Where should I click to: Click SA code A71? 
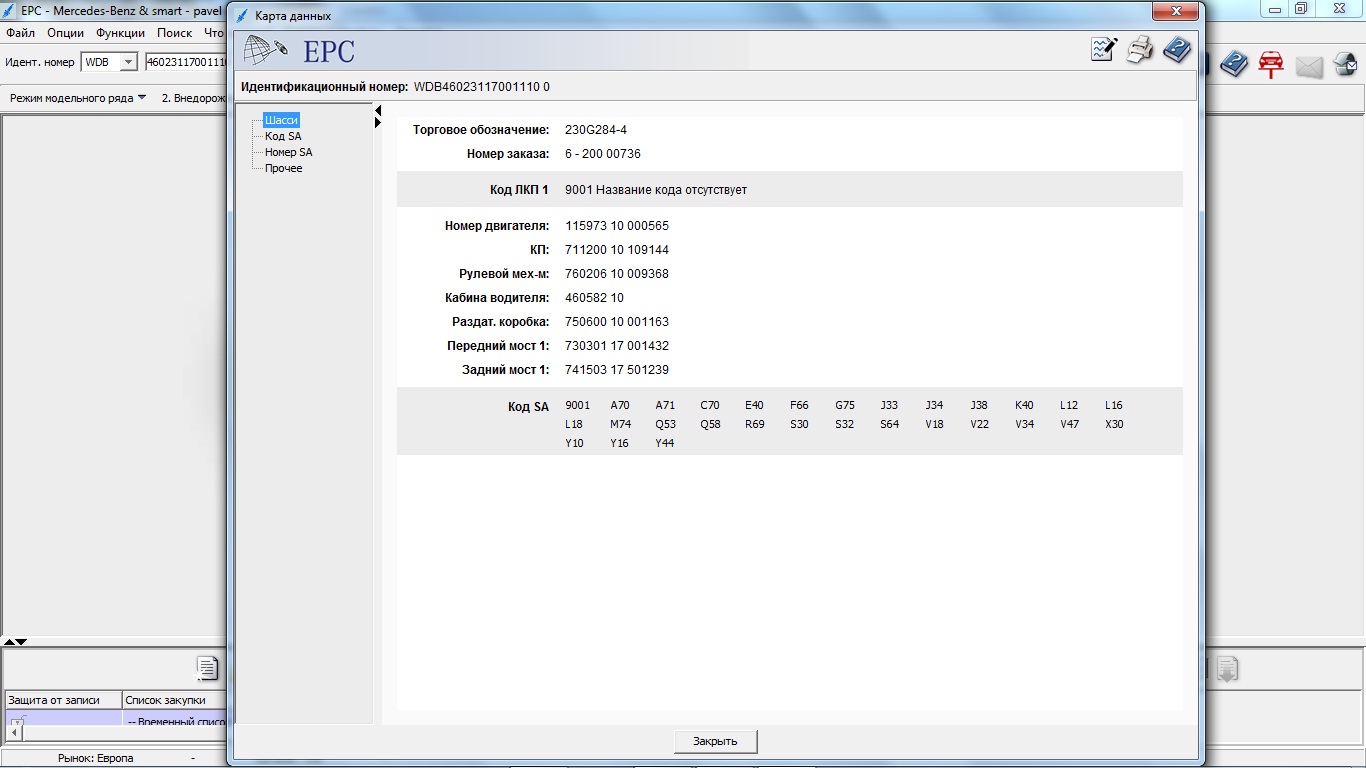tap(665, 405)
